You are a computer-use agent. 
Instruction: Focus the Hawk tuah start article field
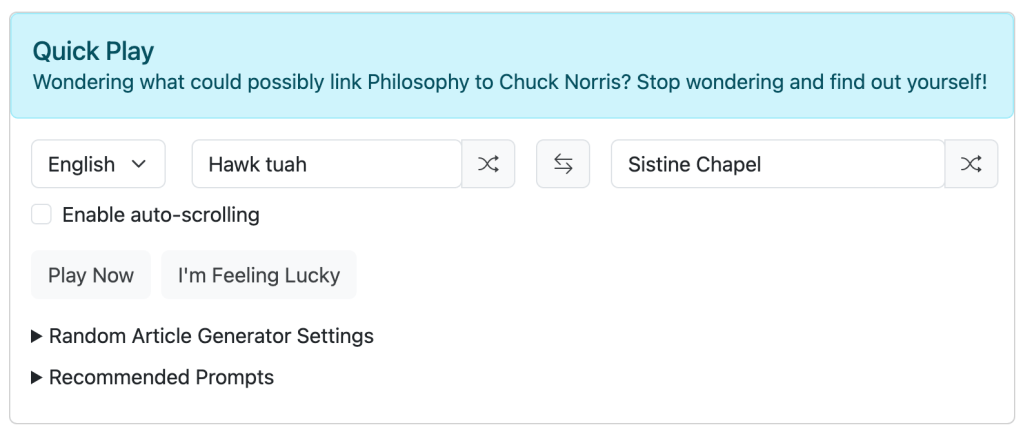point(326,164)
